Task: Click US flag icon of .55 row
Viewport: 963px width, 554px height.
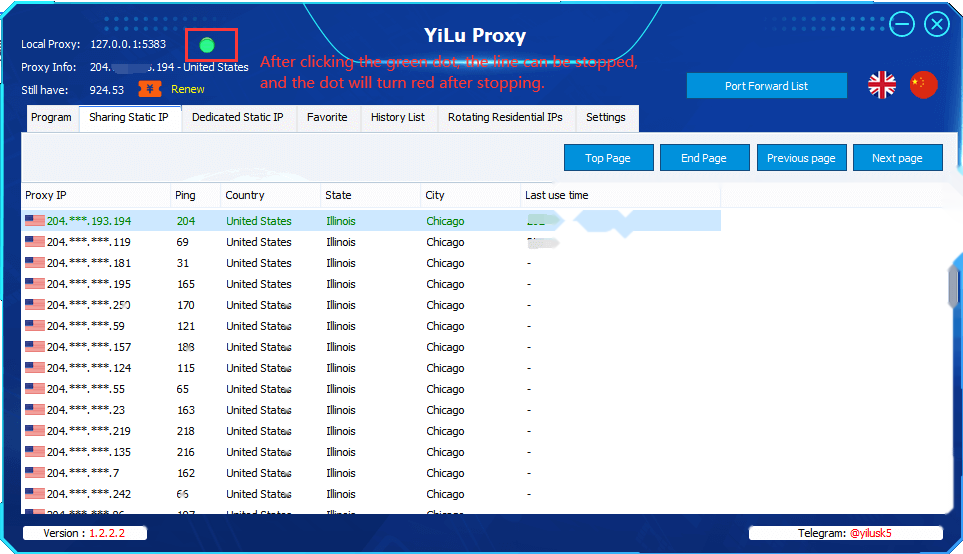Action: [x=34, y=388]
